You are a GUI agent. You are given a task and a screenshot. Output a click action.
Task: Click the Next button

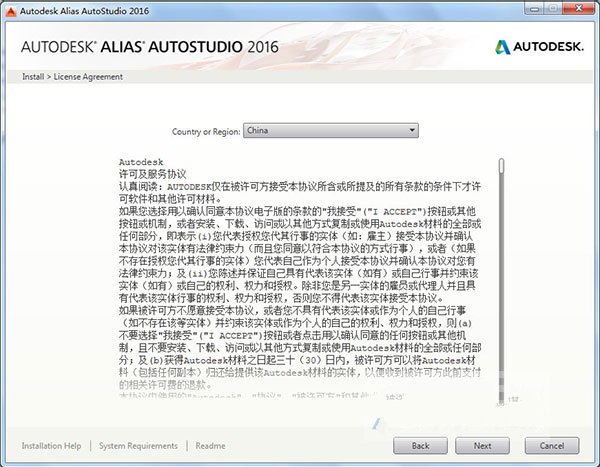pyautogui.click(x=482, y=446)
